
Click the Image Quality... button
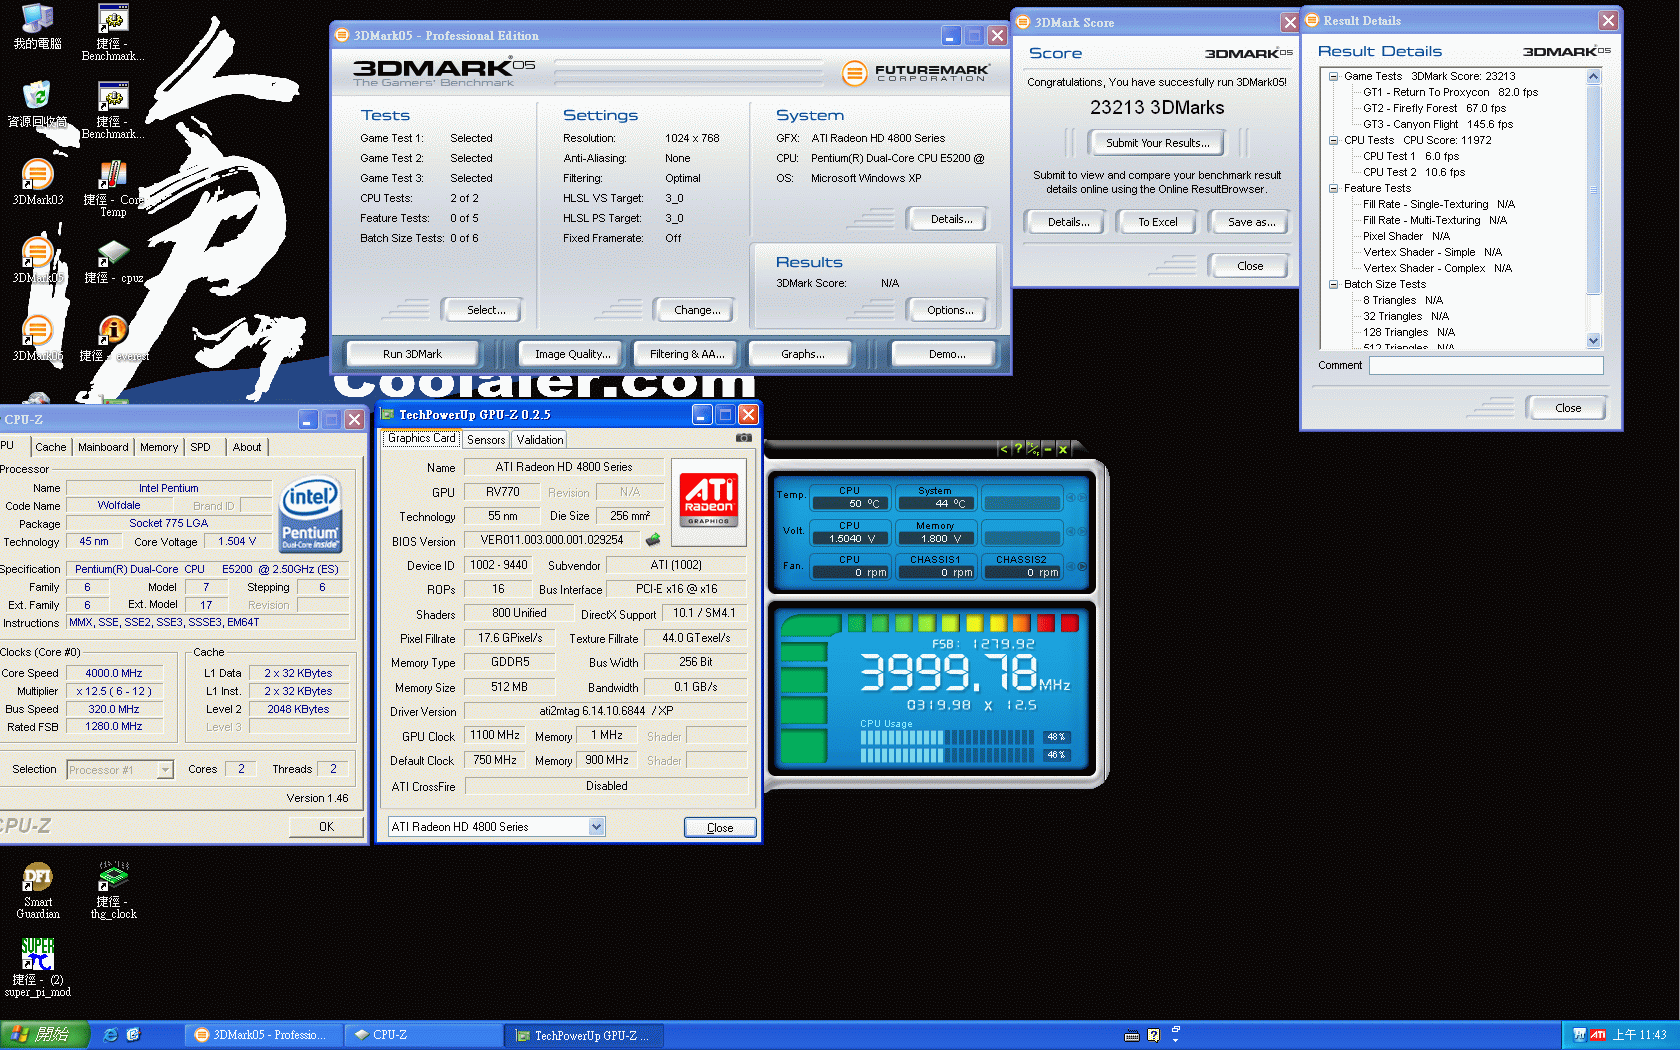[x=572, y=354]
